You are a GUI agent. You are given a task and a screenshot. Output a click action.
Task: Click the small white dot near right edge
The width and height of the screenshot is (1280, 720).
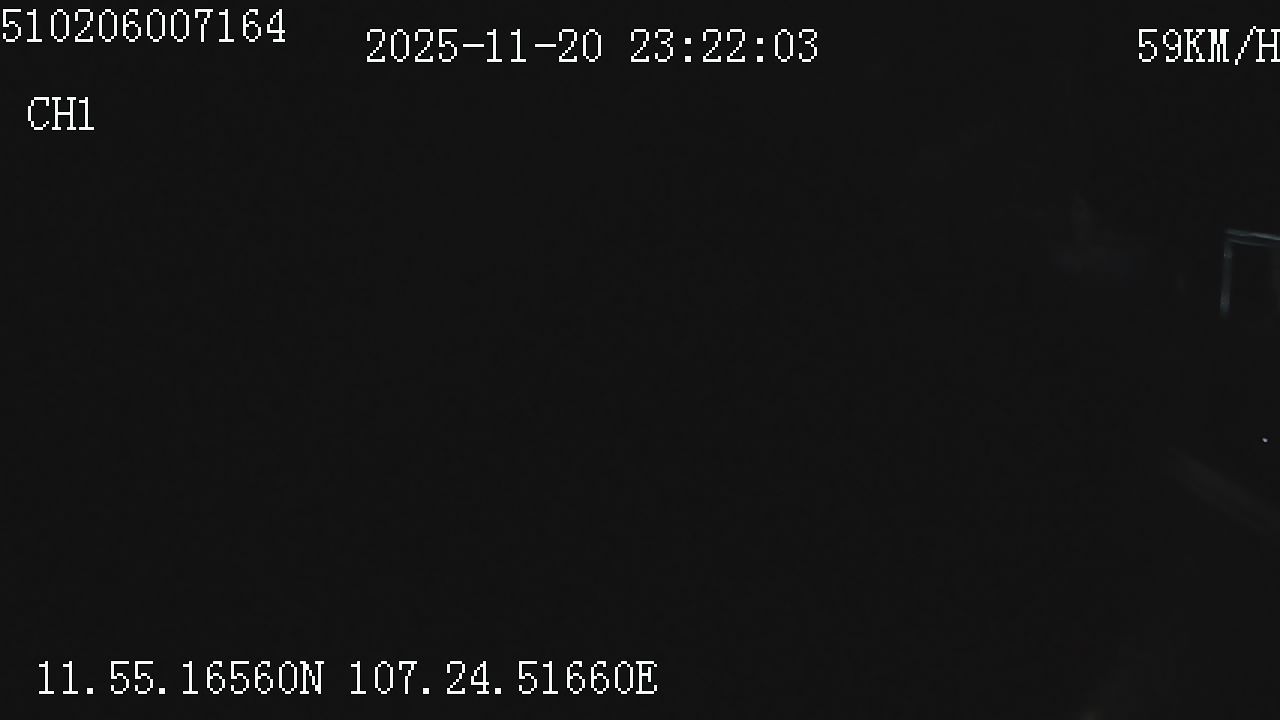(1265, 439)
